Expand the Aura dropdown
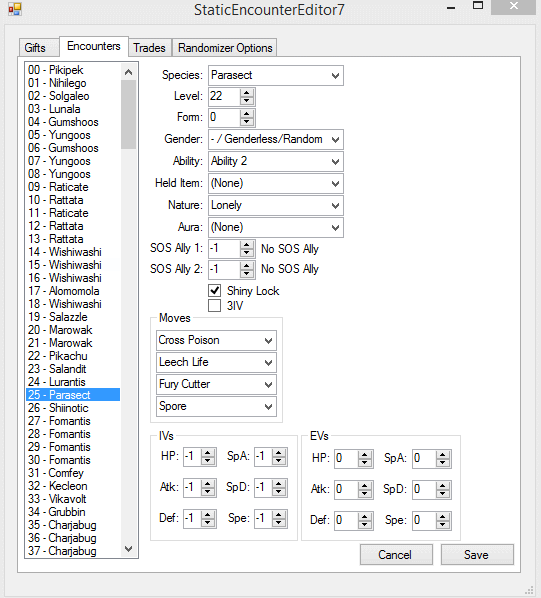Screen dimensions: 541x598 click(x=276, y=227)
